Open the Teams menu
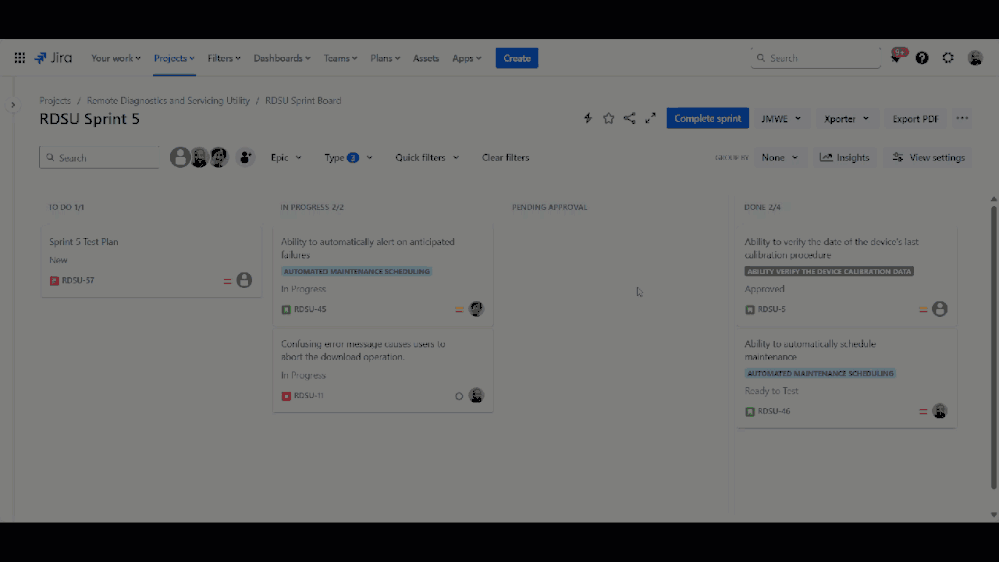Image resolution: width=999 pixels, height=562 pixels. 340,58
